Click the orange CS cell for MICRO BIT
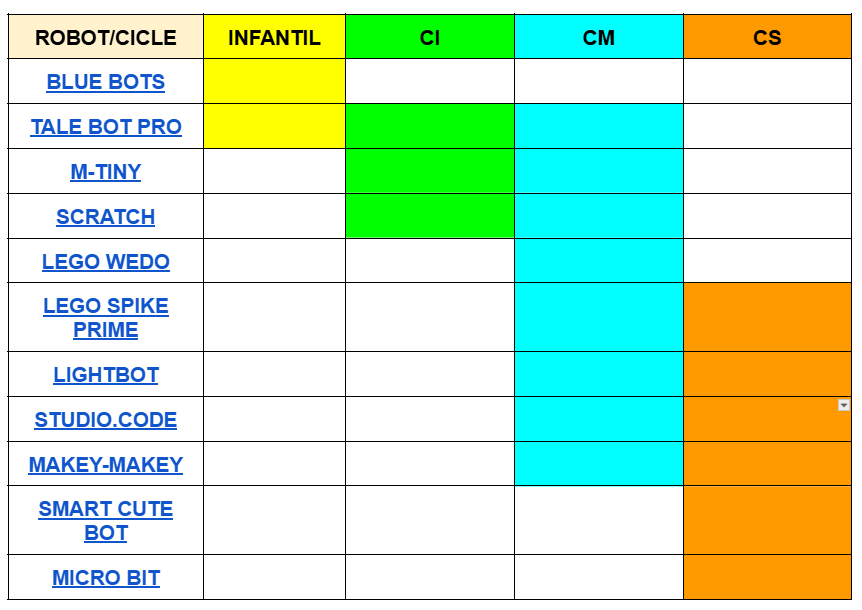The height and width of the screenshot is (610, 862). [x=767, y=578]
